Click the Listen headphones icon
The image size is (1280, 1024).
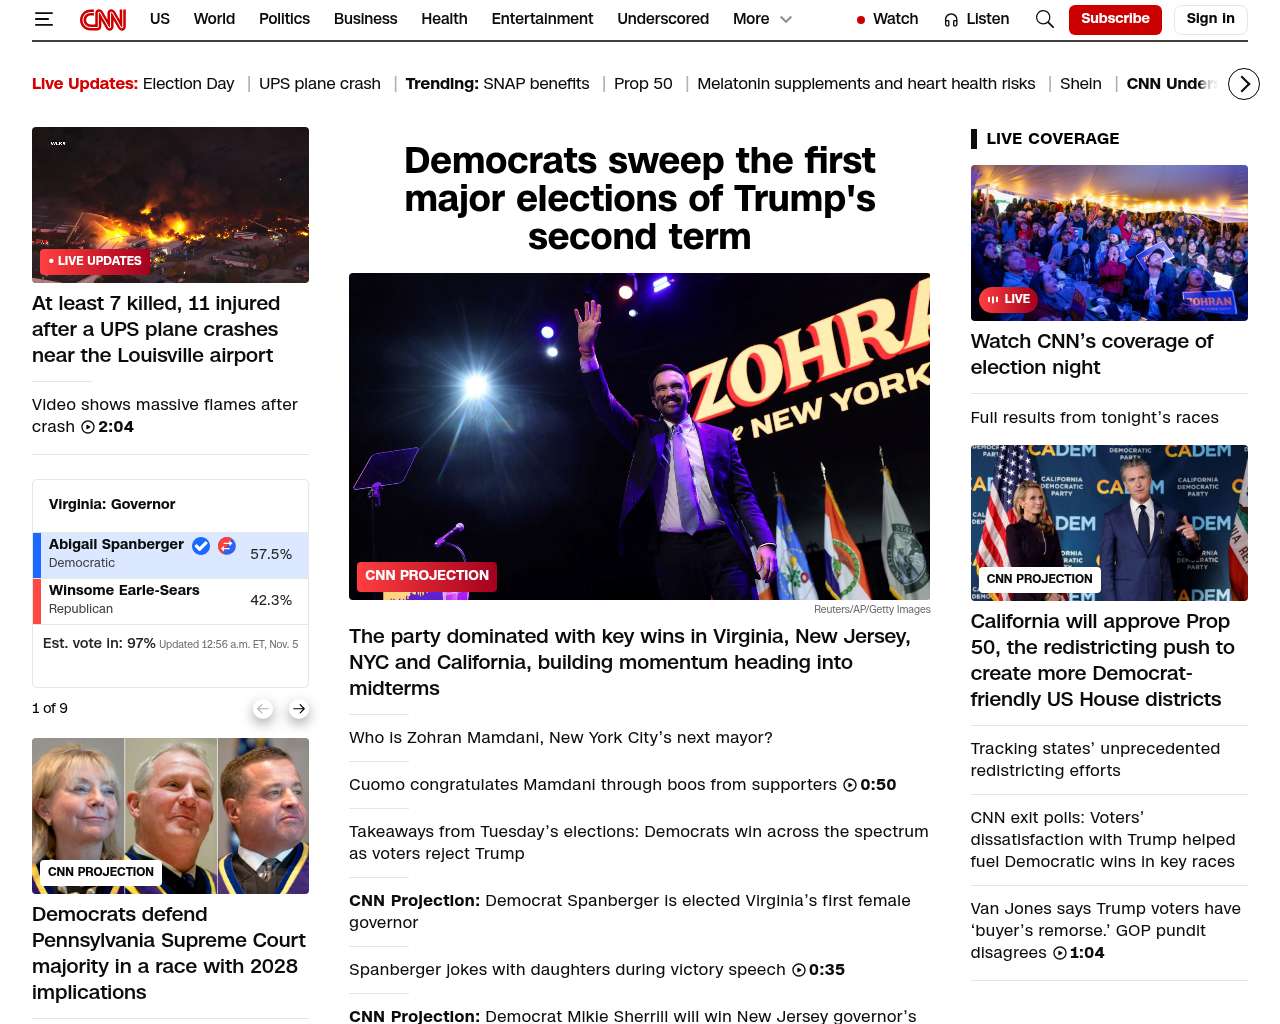coord(951,19)
